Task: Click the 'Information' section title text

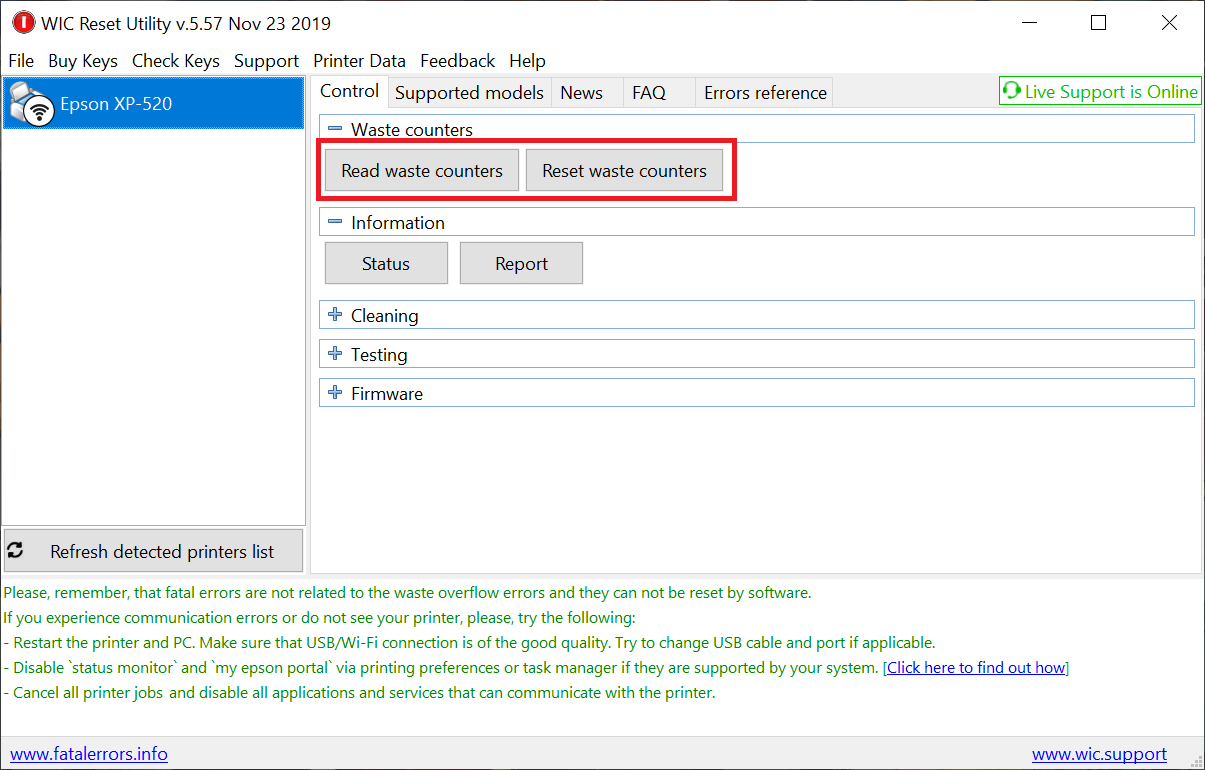Action: [x=398, y=223]
